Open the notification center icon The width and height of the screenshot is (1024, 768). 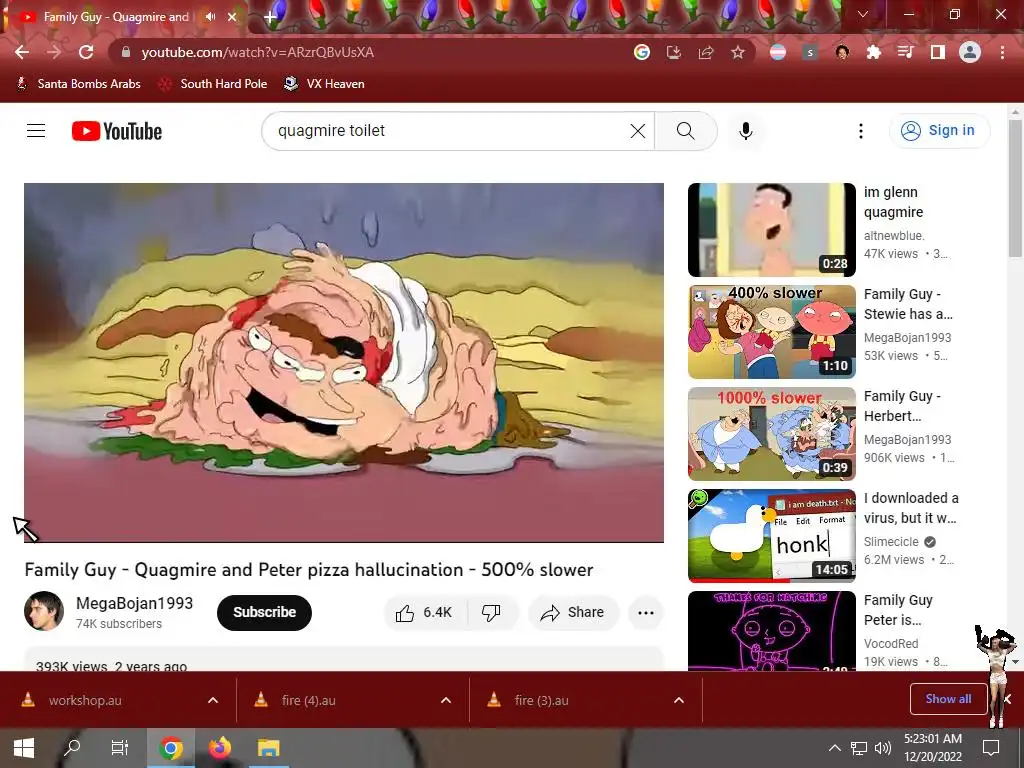point(991,748)
